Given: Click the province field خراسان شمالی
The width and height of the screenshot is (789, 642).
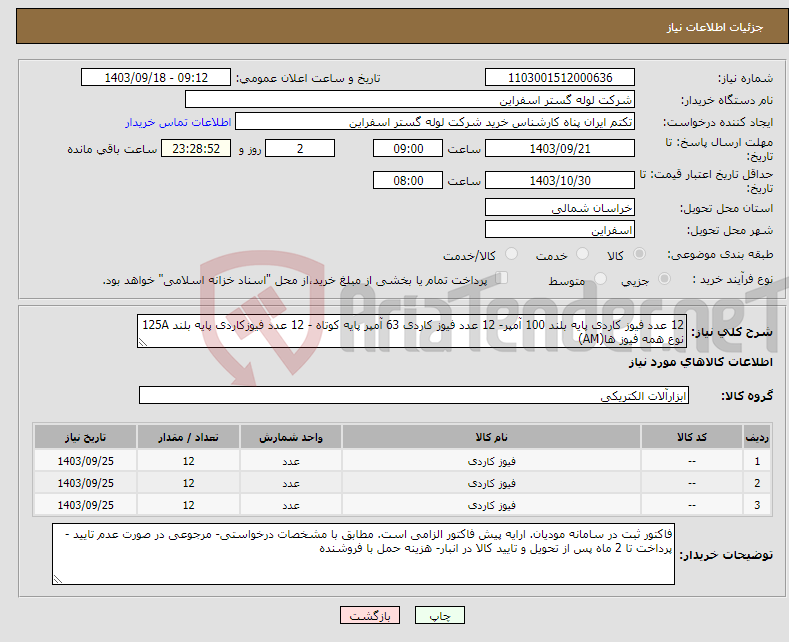Looking at the screenshot, I should [x=560, y=207].
